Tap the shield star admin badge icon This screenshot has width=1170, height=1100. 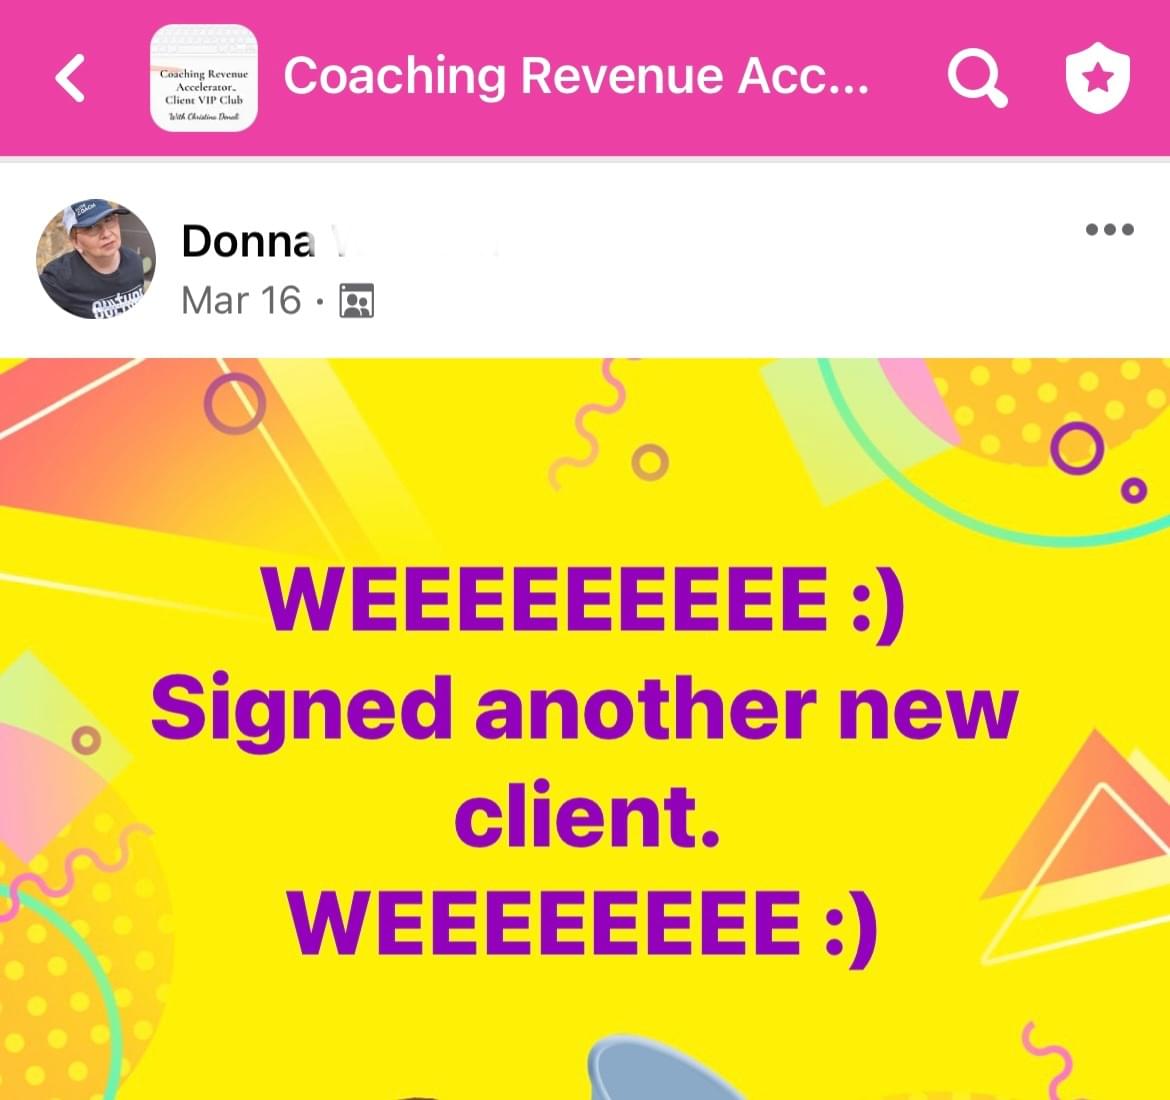click(x=1097, y=78)
